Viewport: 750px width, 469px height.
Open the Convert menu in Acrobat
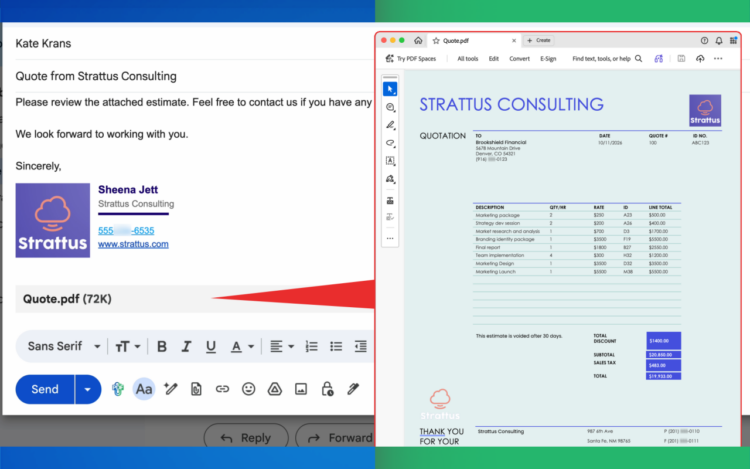pyautogui.click(x=519, y=59)
